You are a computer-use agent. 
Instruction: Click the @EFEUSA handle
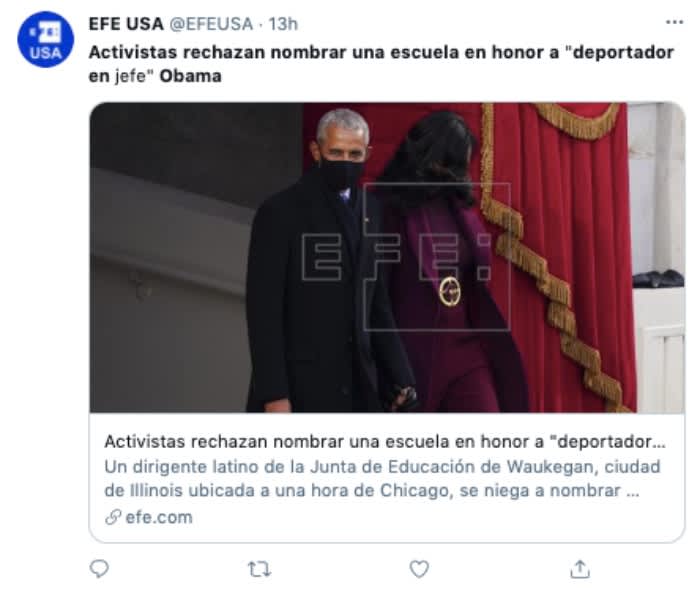211,24
